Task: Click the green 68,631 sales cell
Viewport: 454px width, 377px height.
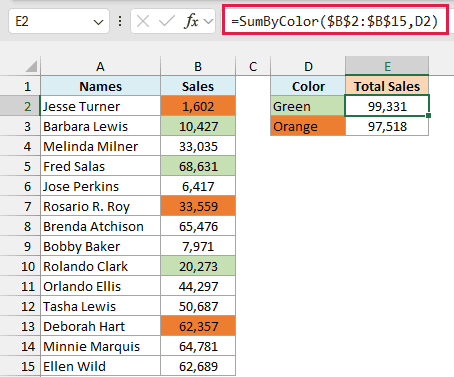Action: (x=198, y=166)
